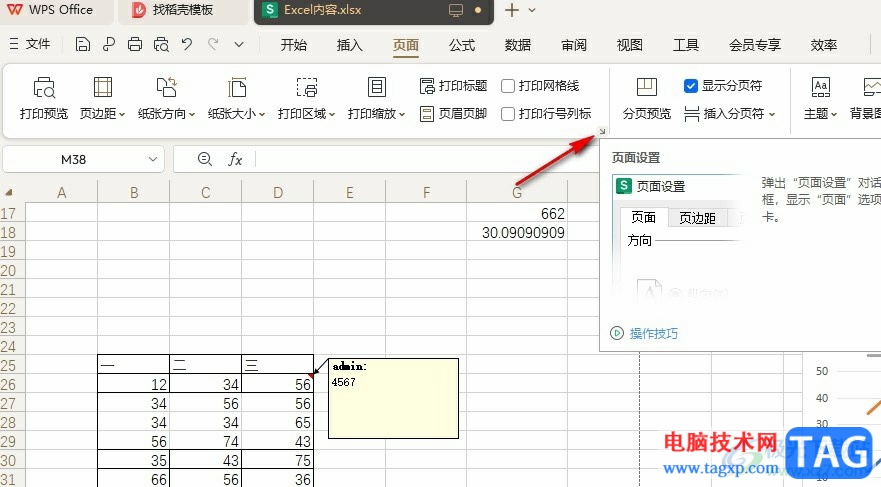The width and height of the screenshot is (881, 487).
Task: Expand the quick access toolbar dropdown
Action: (239, 44)
